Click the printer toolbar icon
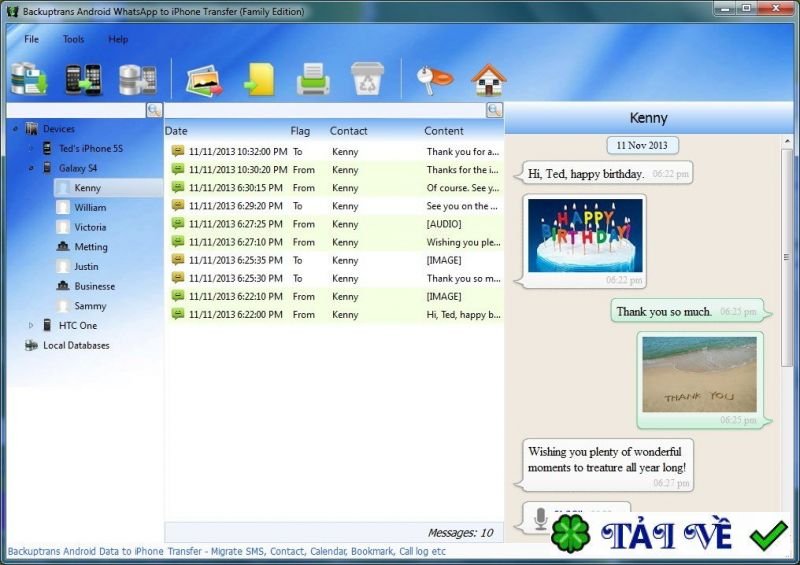This screenshot has height=565, width=800. [x=312, y=78]
